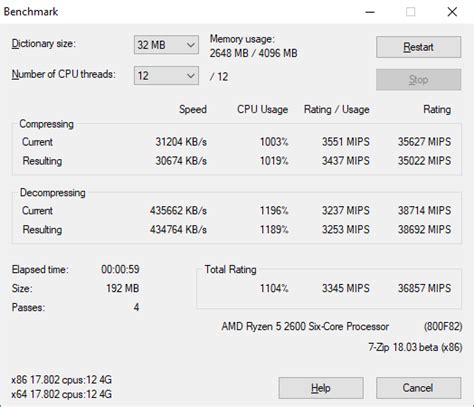This screenshot has width=474, height=407.
Task: Click the Restart button
Action: (419, 47)
